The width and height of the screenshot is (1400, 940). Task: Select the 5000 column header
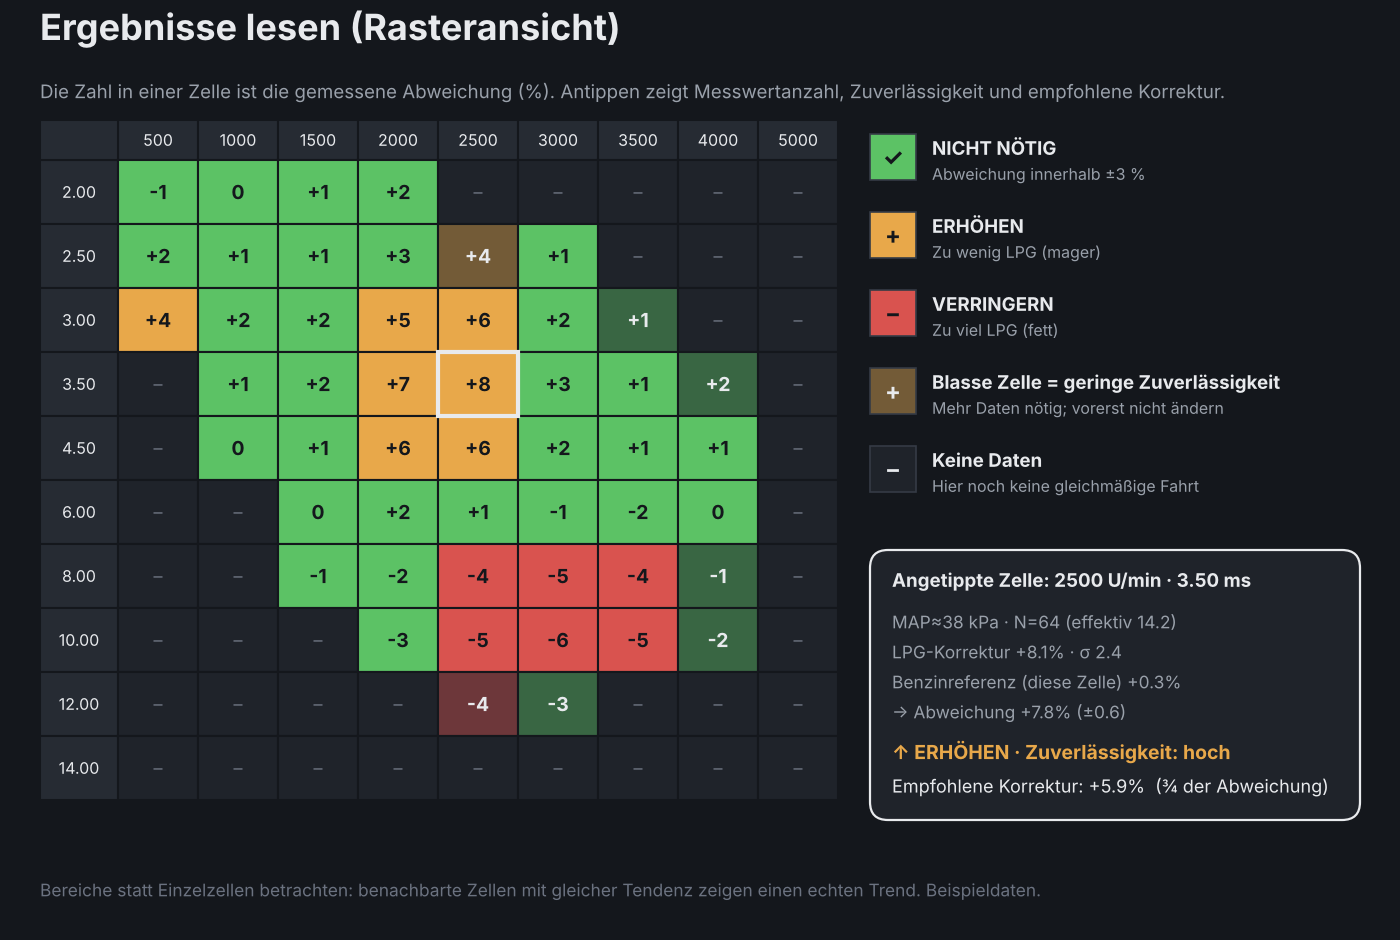[x=798, y=140]
